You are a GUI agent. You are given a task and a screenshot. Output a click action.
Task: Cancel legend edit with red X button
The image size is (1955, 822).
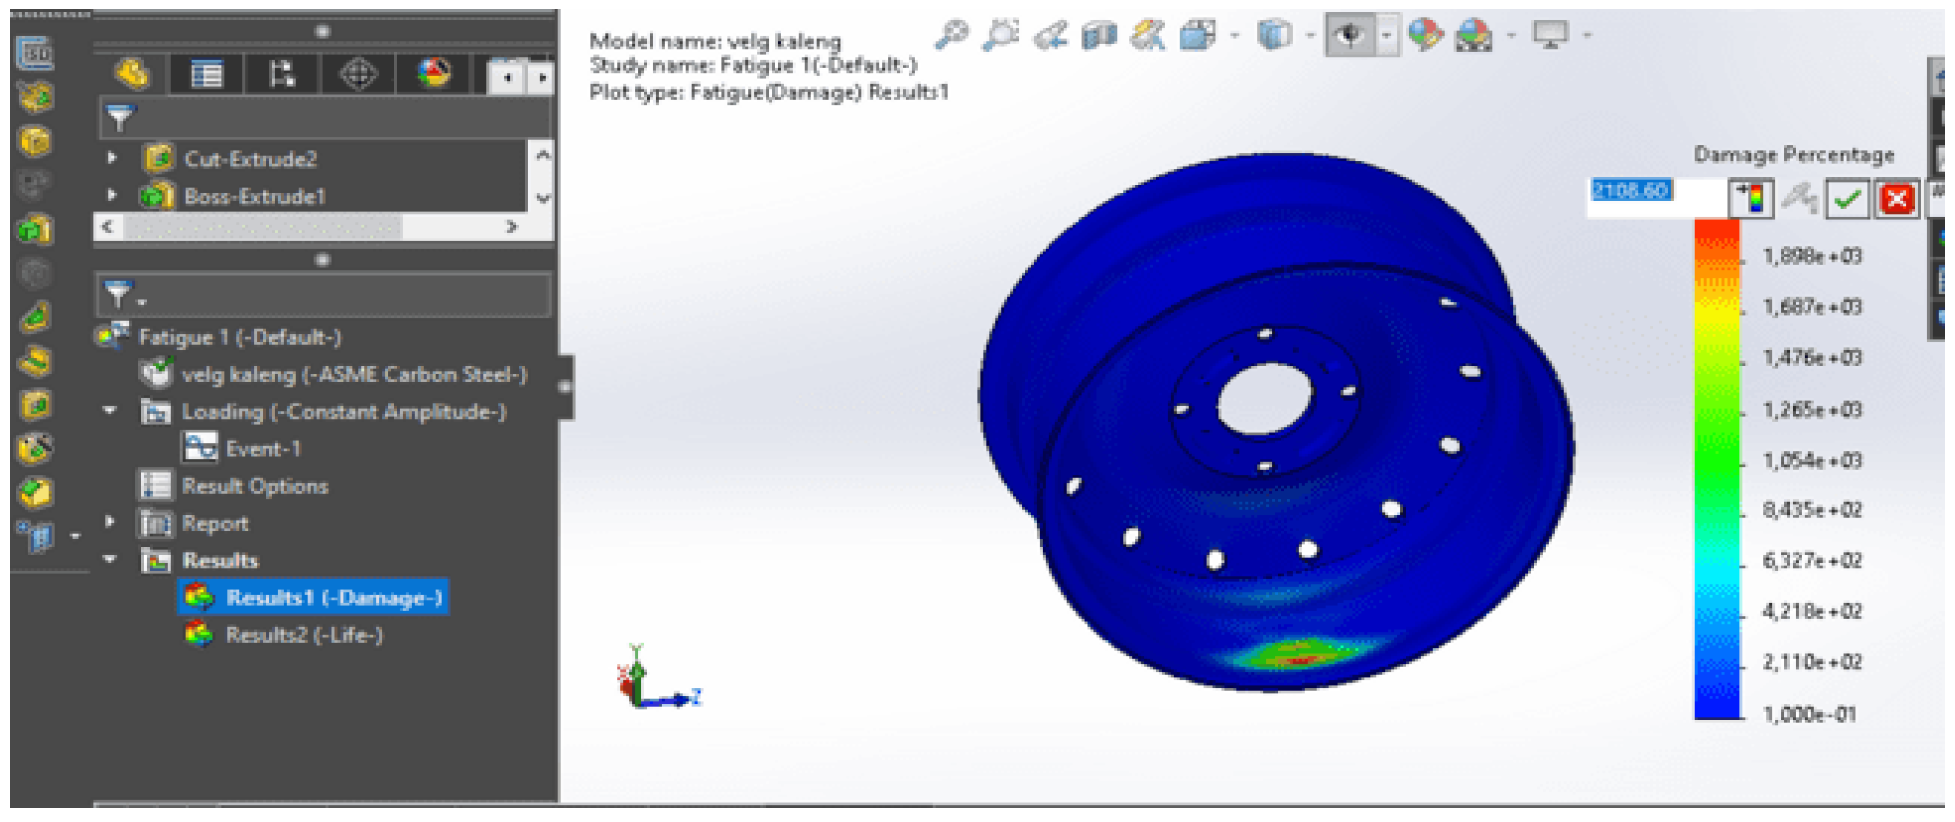(1896, 198)
